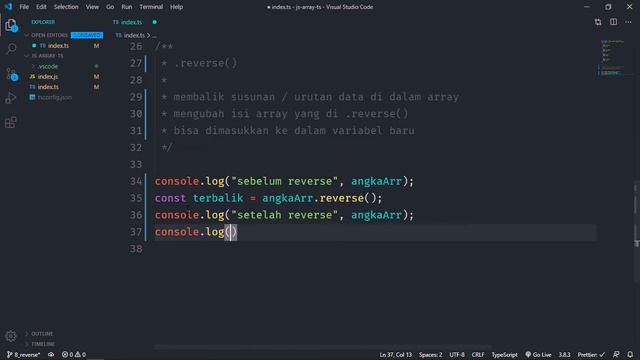Open the Help menu
640x360 pixels.
click(x=176, y=7)
